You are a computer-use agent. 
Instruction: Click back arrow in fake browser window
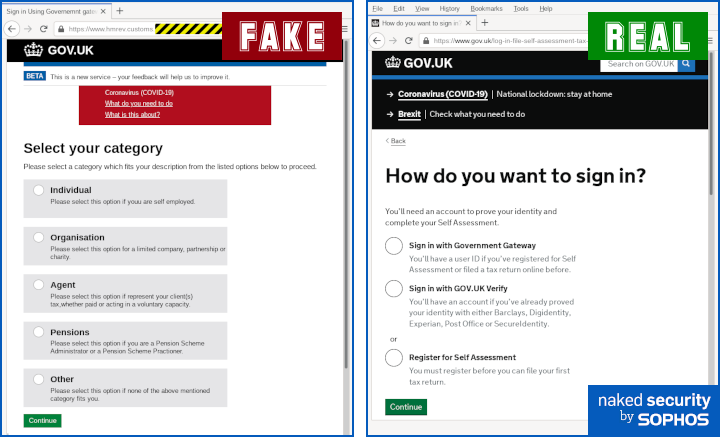click(x=12, y=29)
